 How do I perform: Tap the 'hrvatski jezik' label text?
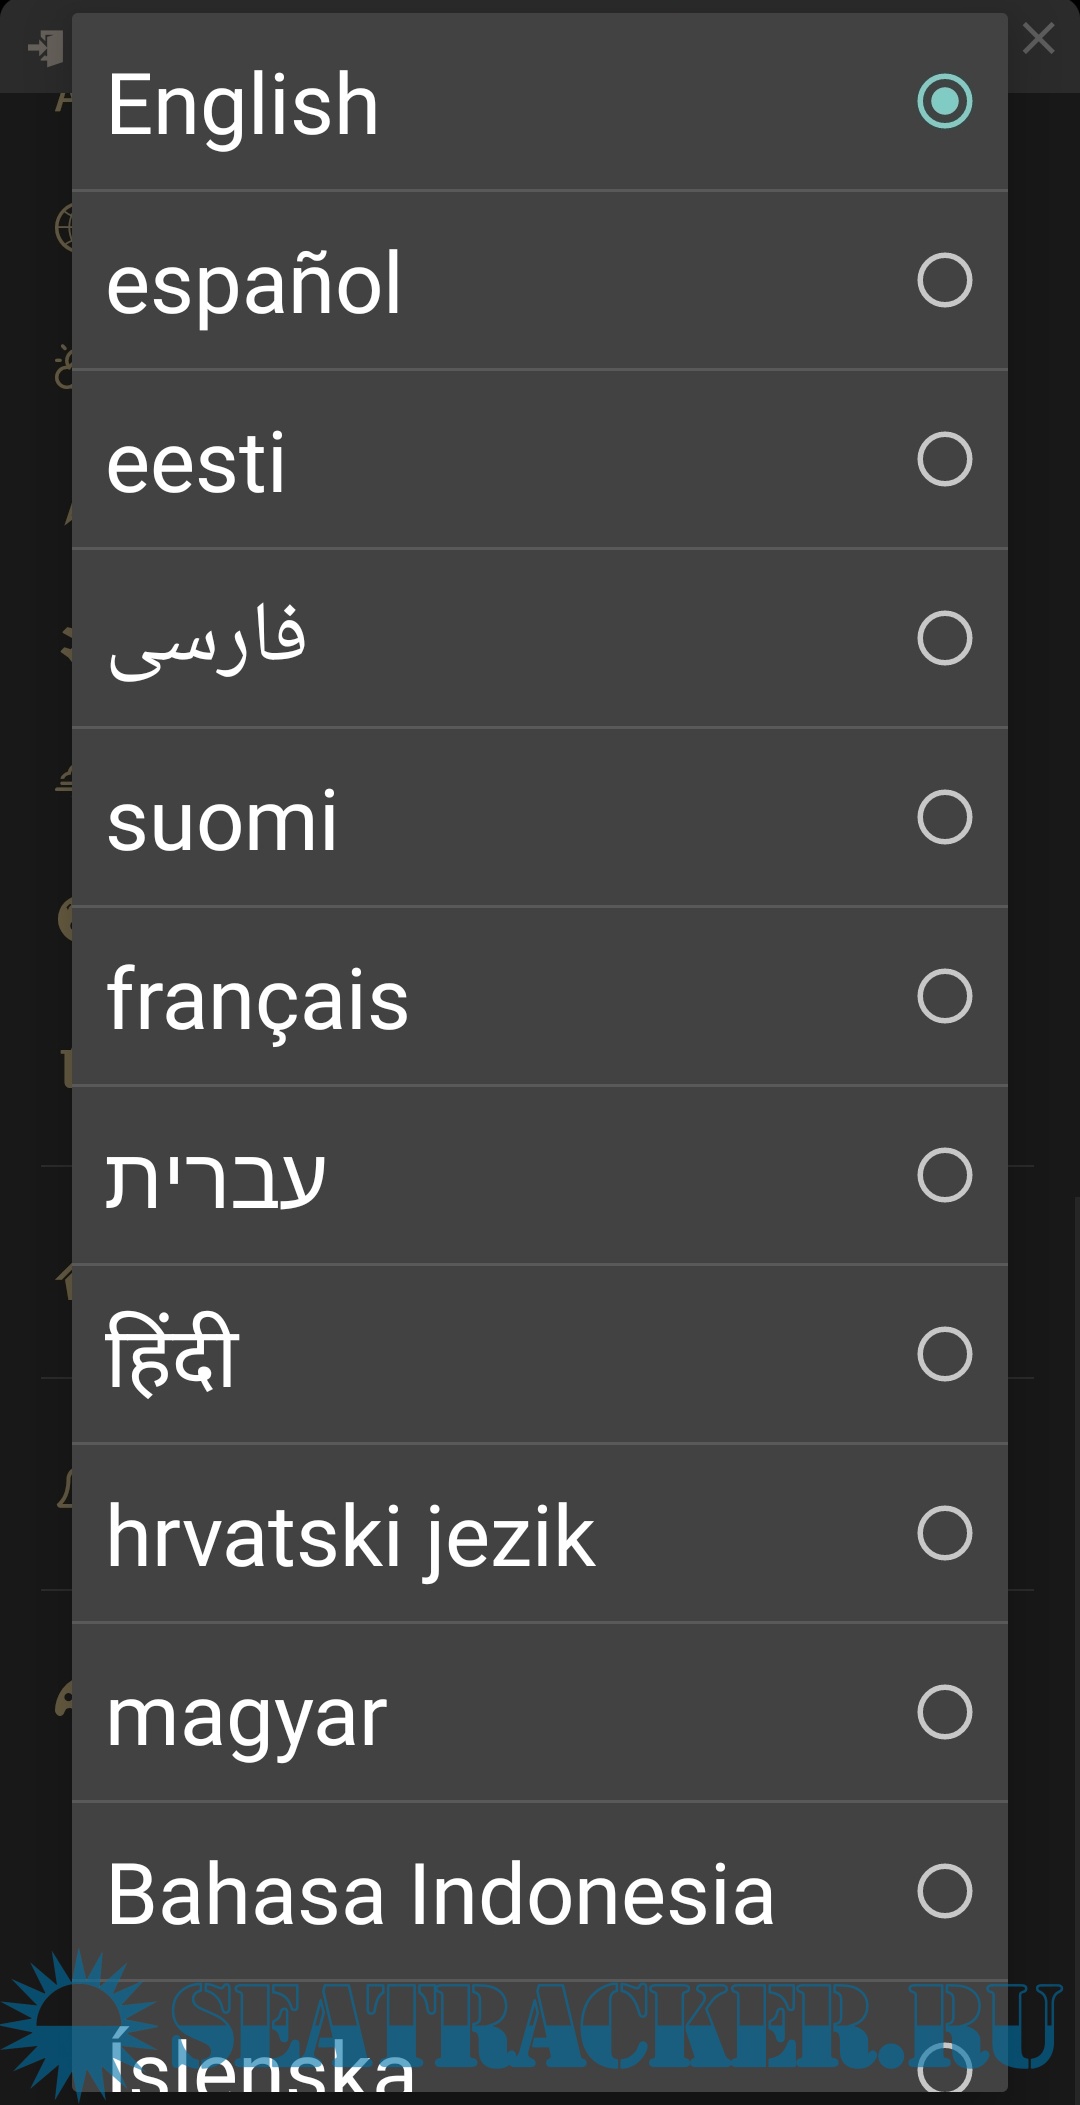coord(350,1537)
